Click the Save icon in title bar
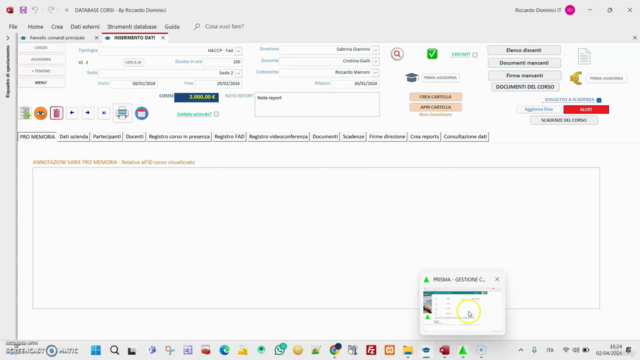The image size is (640, 360). [x=23, y=10]
